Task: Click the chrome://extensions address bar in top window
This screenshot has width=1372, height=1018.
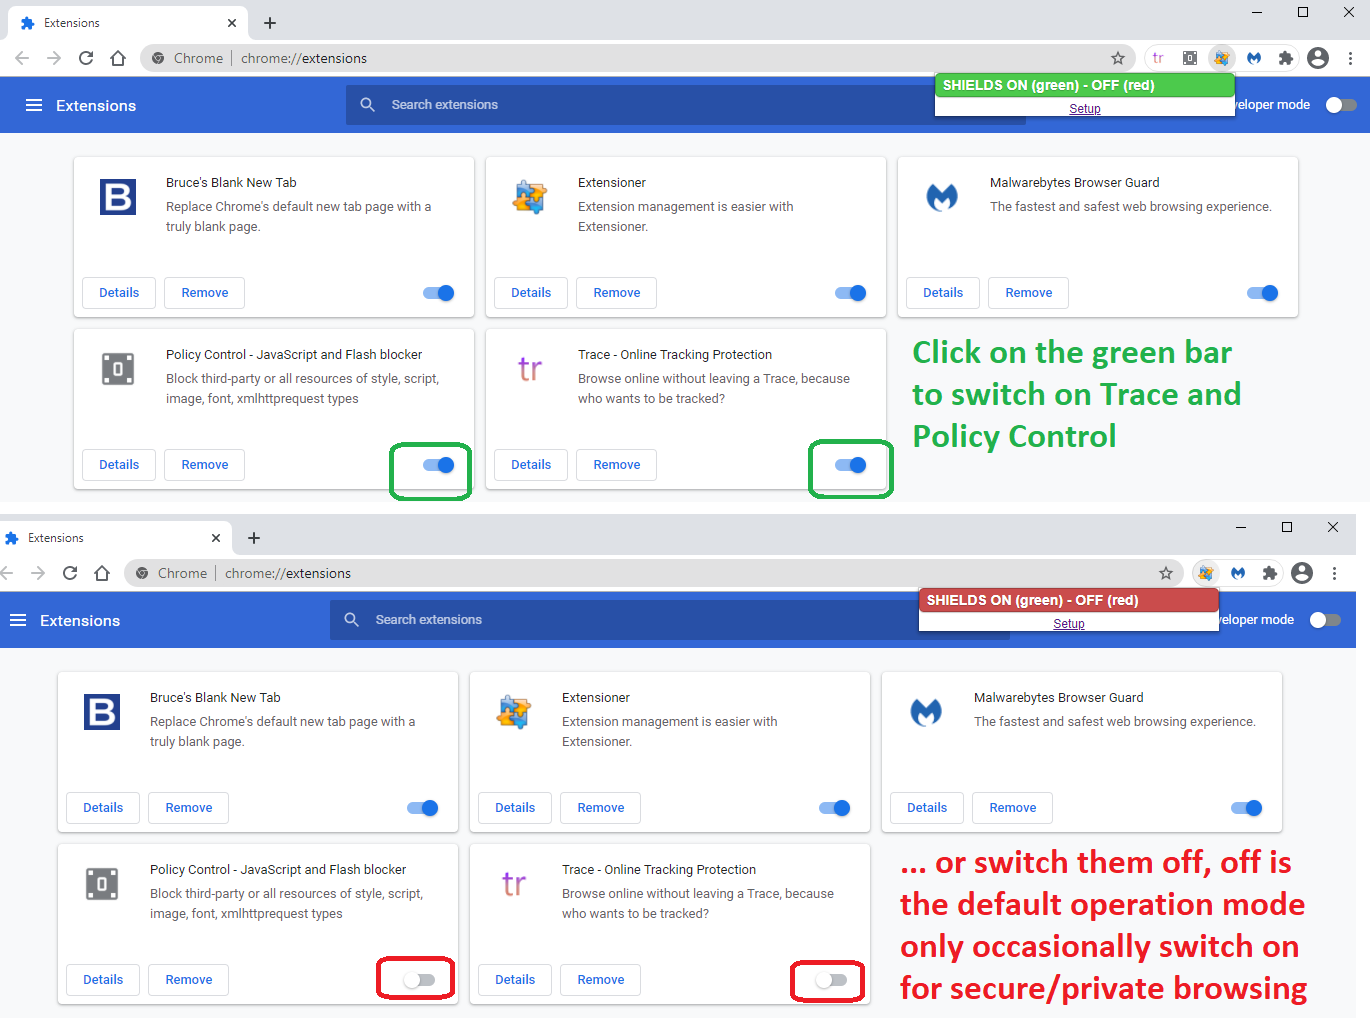Action: pyautogui.click(x=638, y=58)
